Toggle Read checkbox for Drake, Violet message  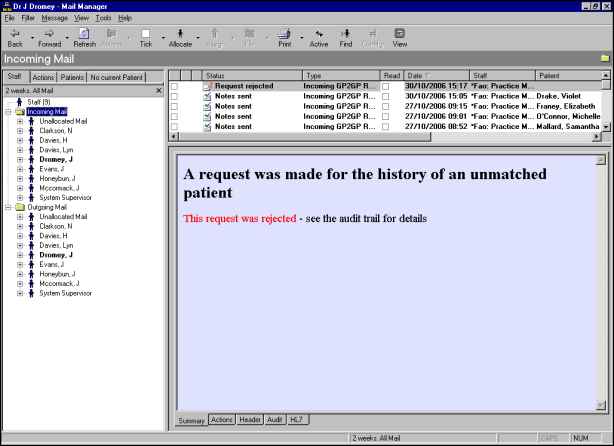386,97
